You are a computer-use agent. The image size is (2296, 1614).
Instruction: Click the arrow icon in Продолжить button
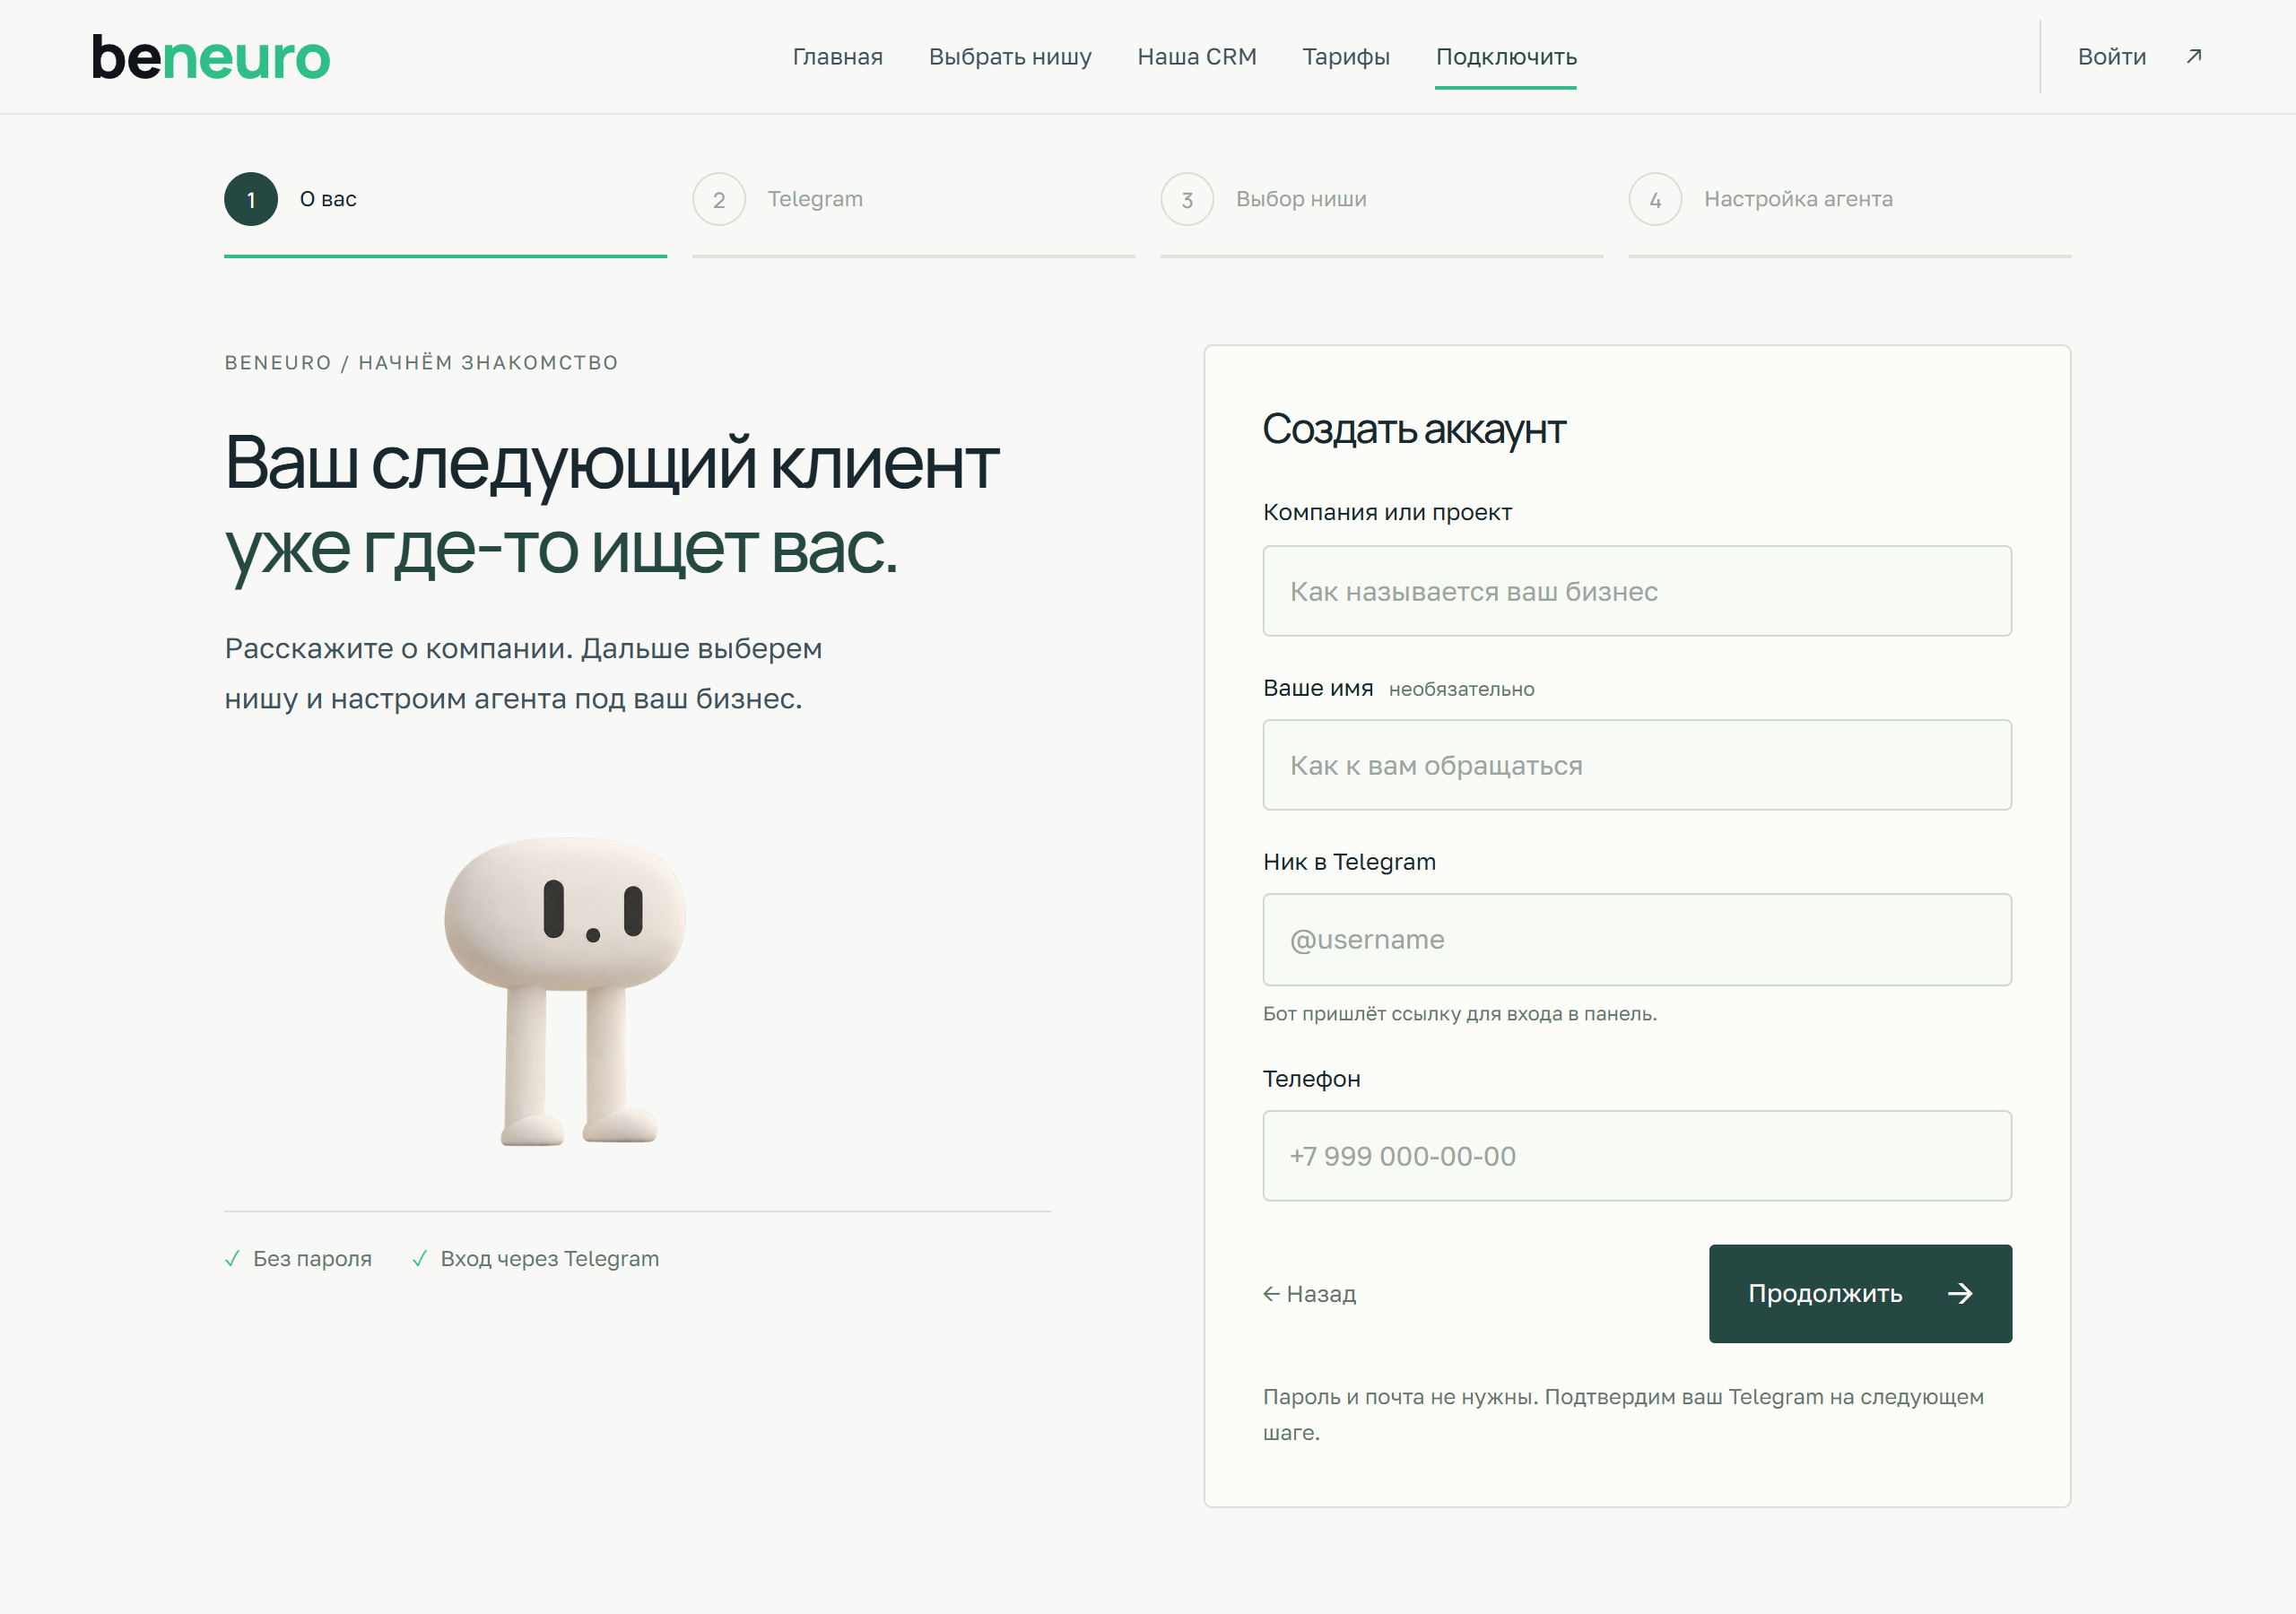1960,1293
